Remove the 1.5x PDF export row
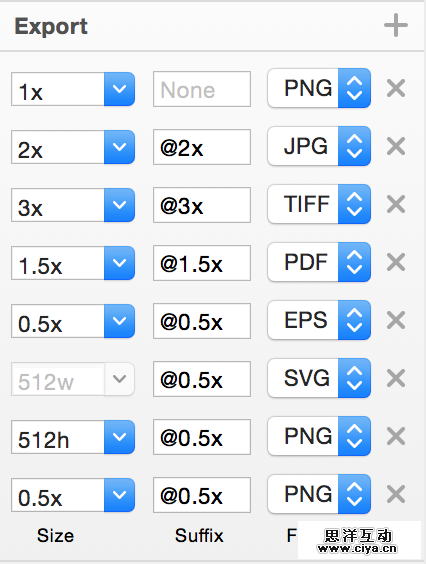 click(x=396, y=262)
